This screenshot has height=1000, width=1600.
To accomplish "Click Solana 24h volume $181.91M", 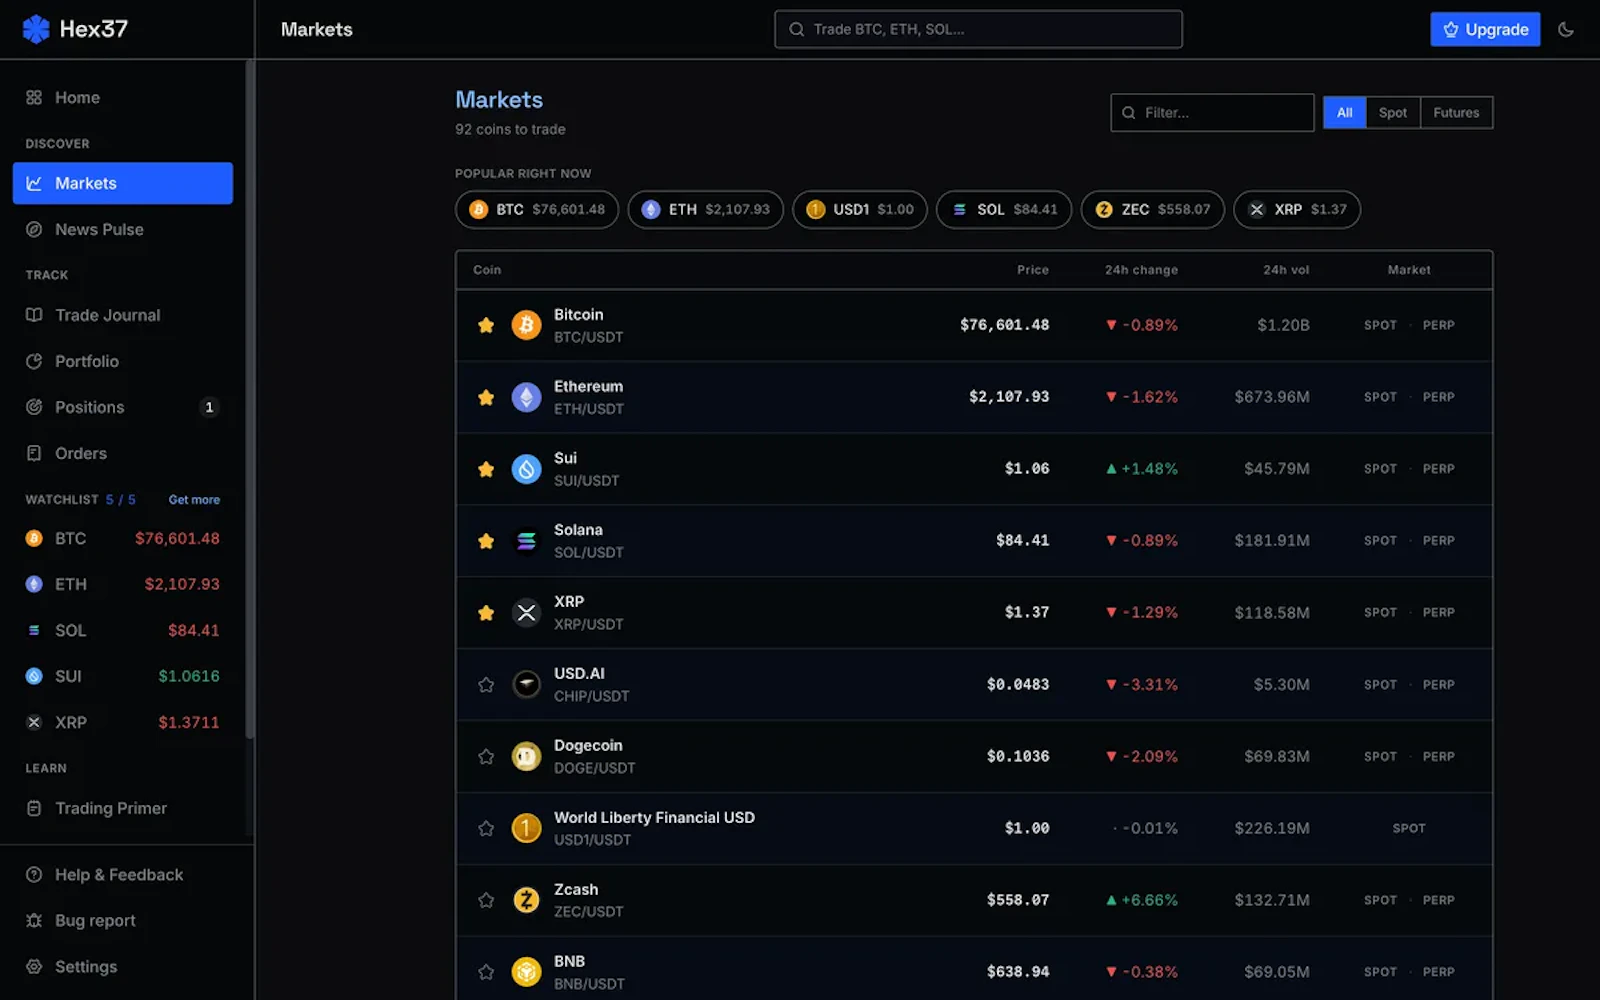I will (x=1272, y=541).
